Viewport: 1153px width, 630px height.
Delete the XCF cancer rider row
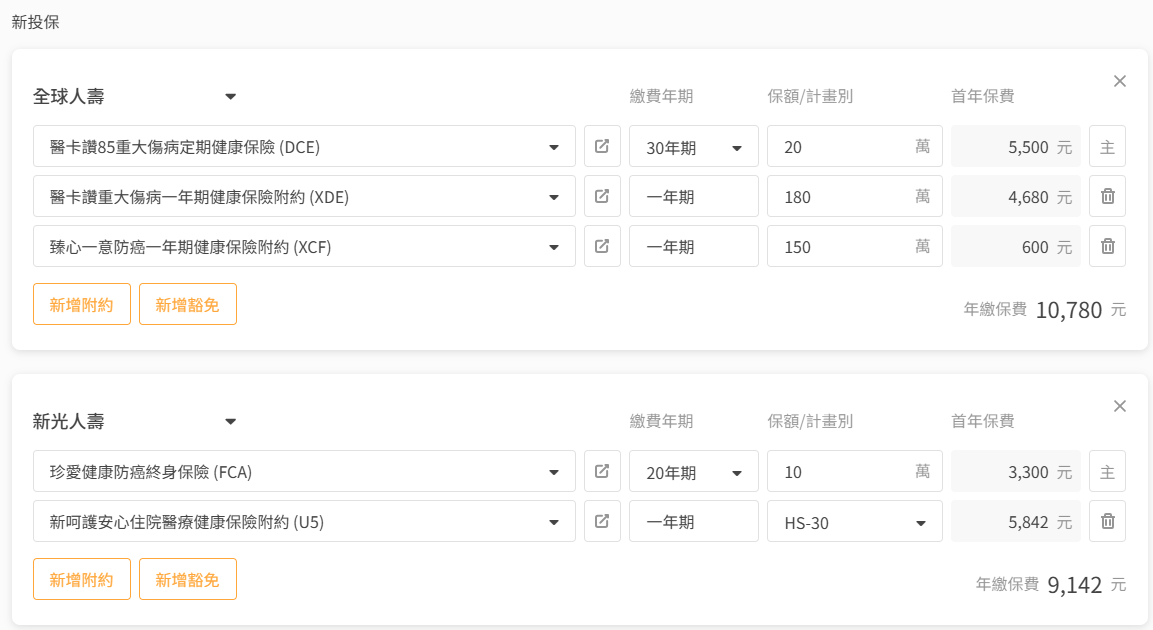(1107, 246)
